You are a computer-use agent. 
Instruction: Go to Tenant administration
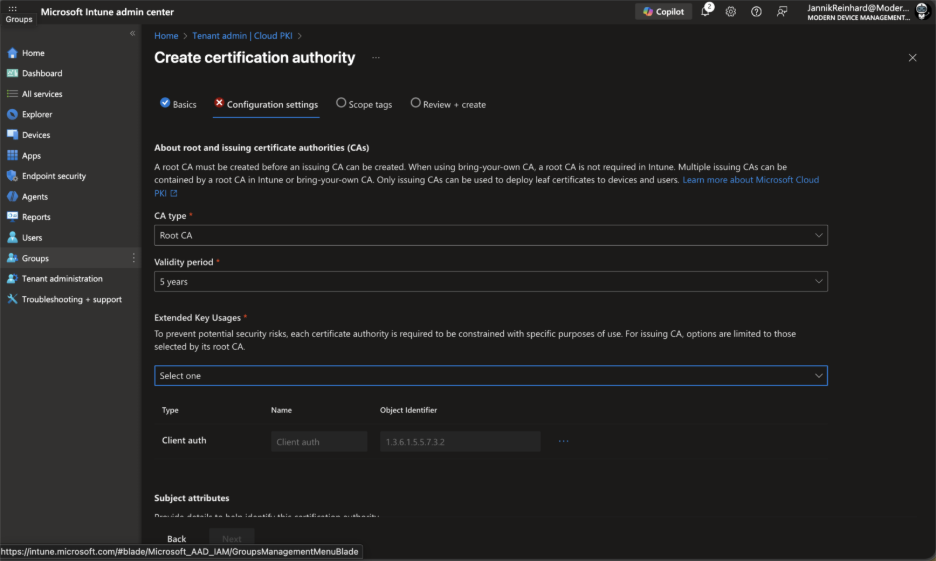click(62, 279)
